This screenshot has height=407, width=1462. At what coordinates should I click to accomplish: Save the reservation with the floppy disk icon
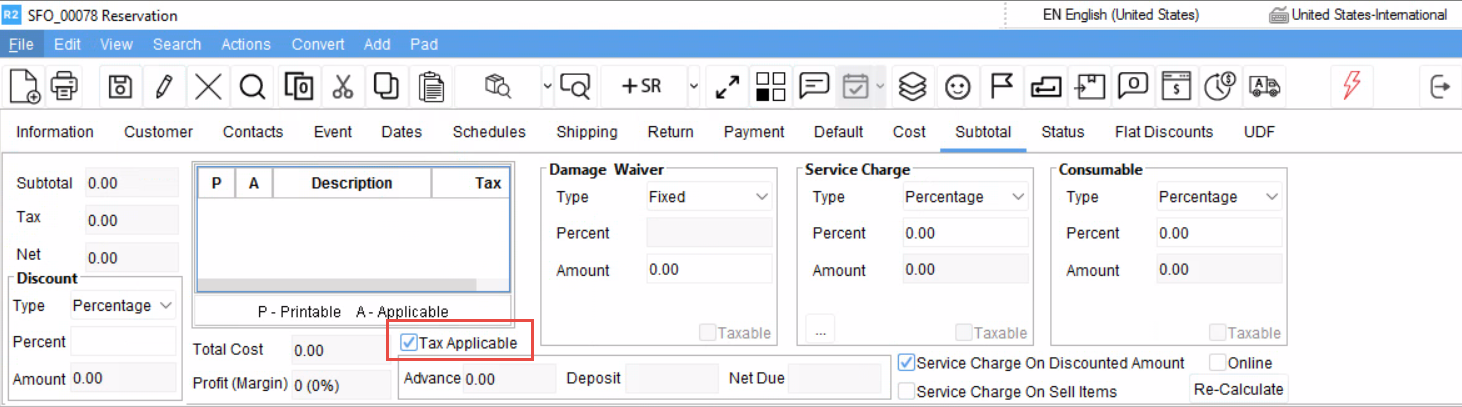tap(120, 86)
